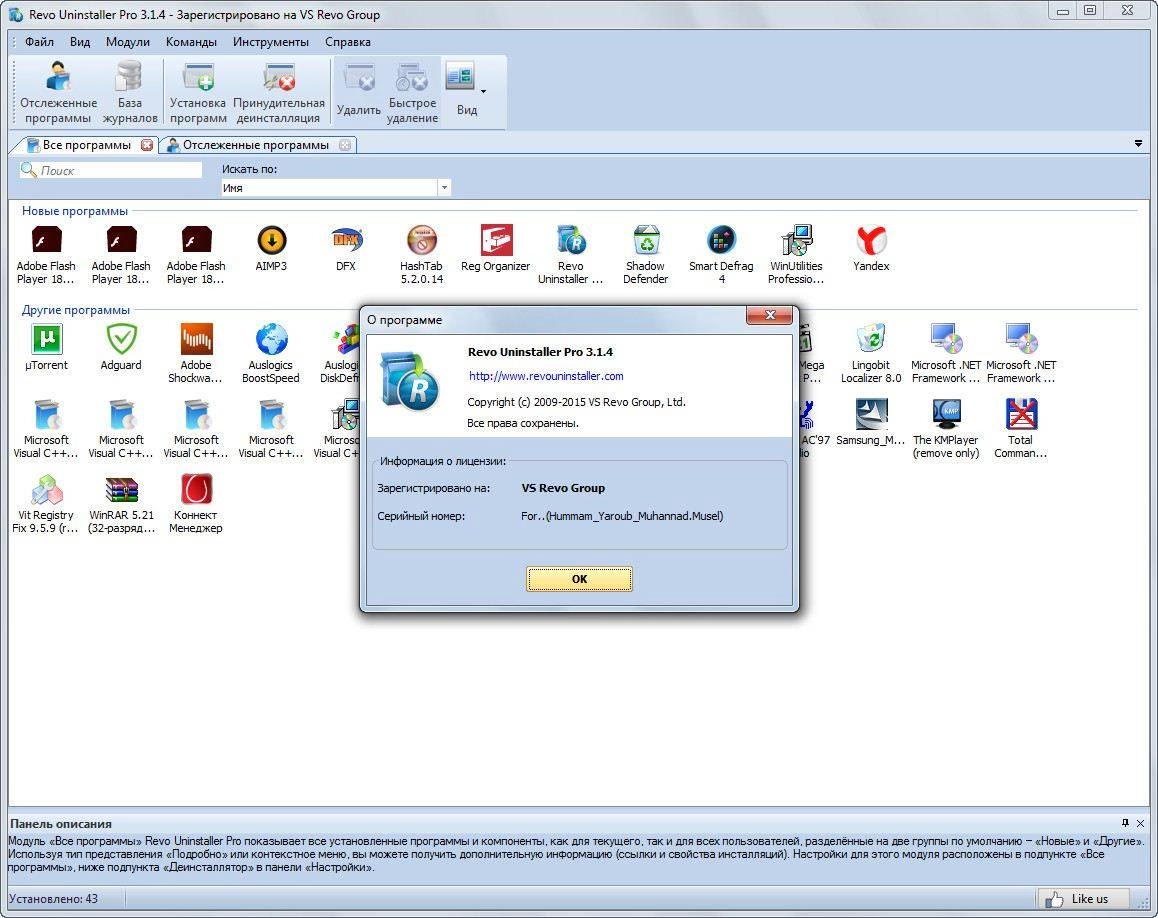The width and height of the screenshot is (1158, 918).
Task: Click VS Revo Group registration name
Action: (563, 488)
